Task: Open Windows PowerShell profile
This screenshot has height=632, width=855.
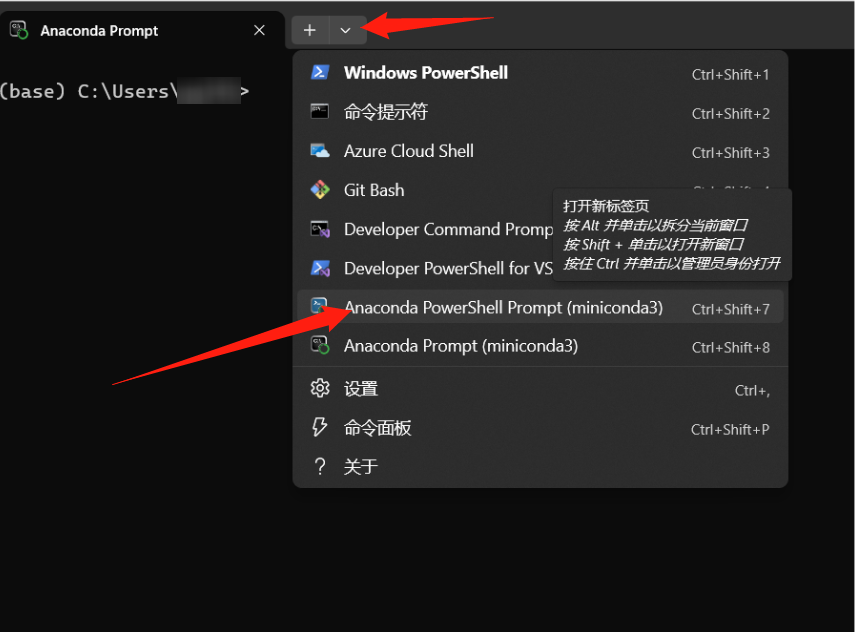Action: [x=540, y=73]
